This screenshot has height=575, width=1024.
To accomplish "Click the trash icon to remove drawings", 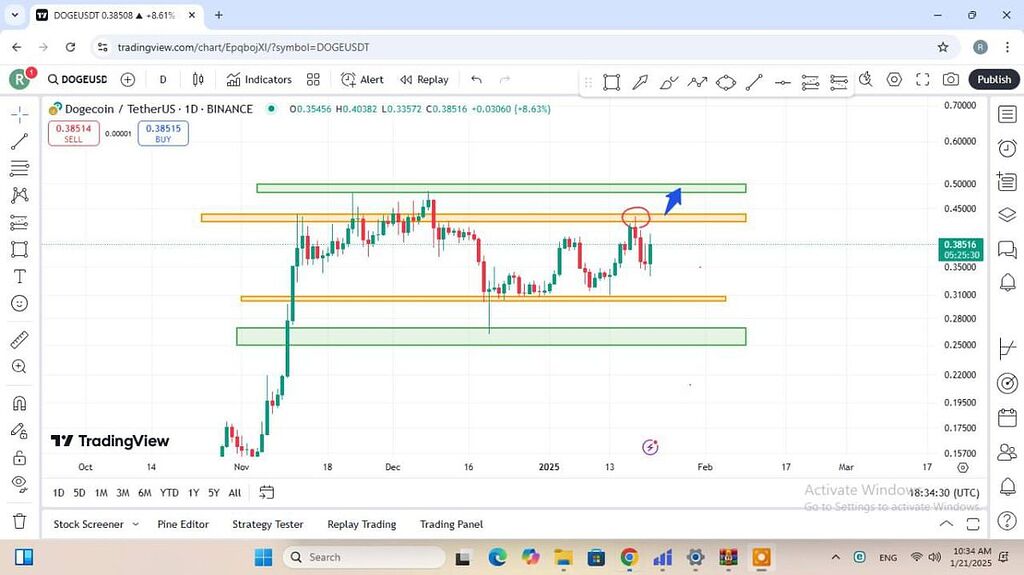I will coord(19,521).
